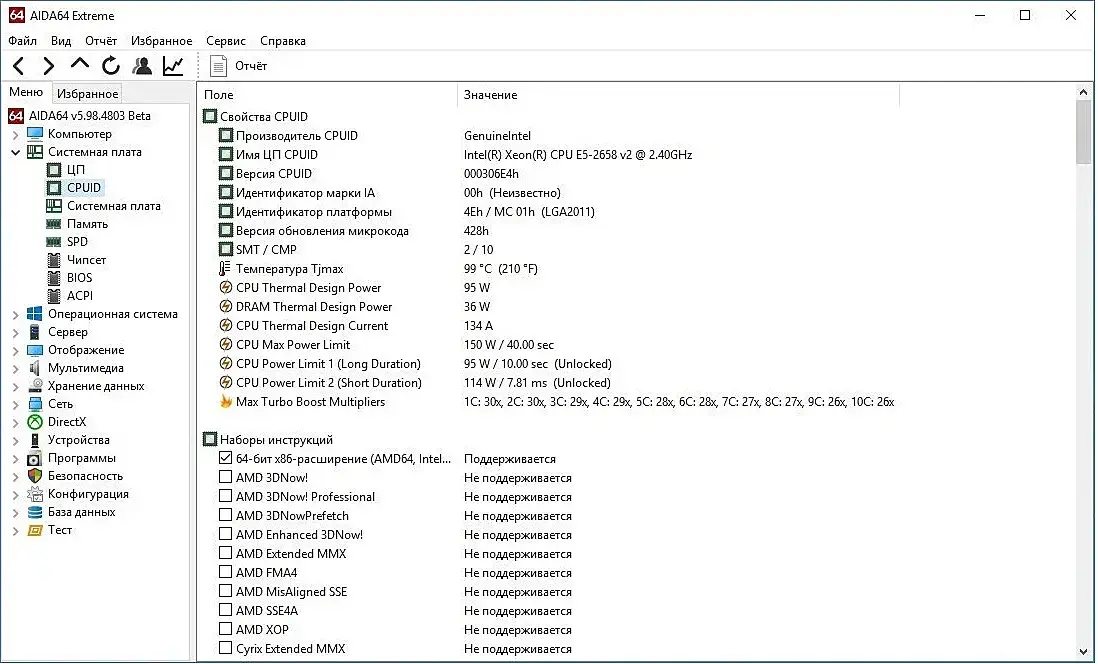Open the Избранное menu in the menu bar

(161, 41)
